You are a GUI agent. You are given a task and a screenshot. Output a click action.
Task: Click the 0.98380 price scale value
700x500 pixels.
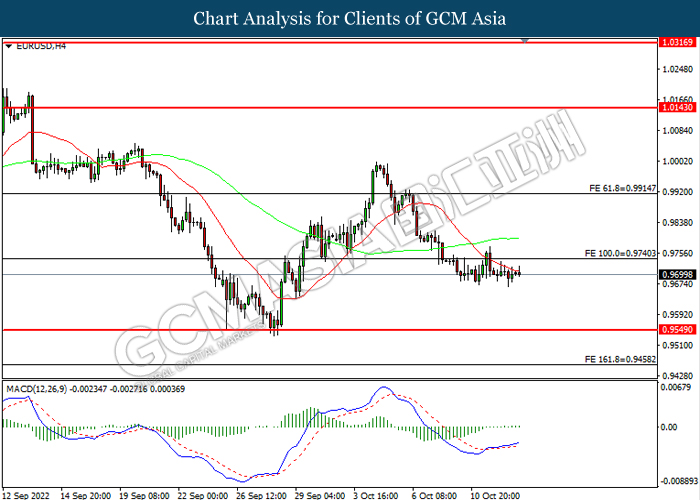point(678,222)
